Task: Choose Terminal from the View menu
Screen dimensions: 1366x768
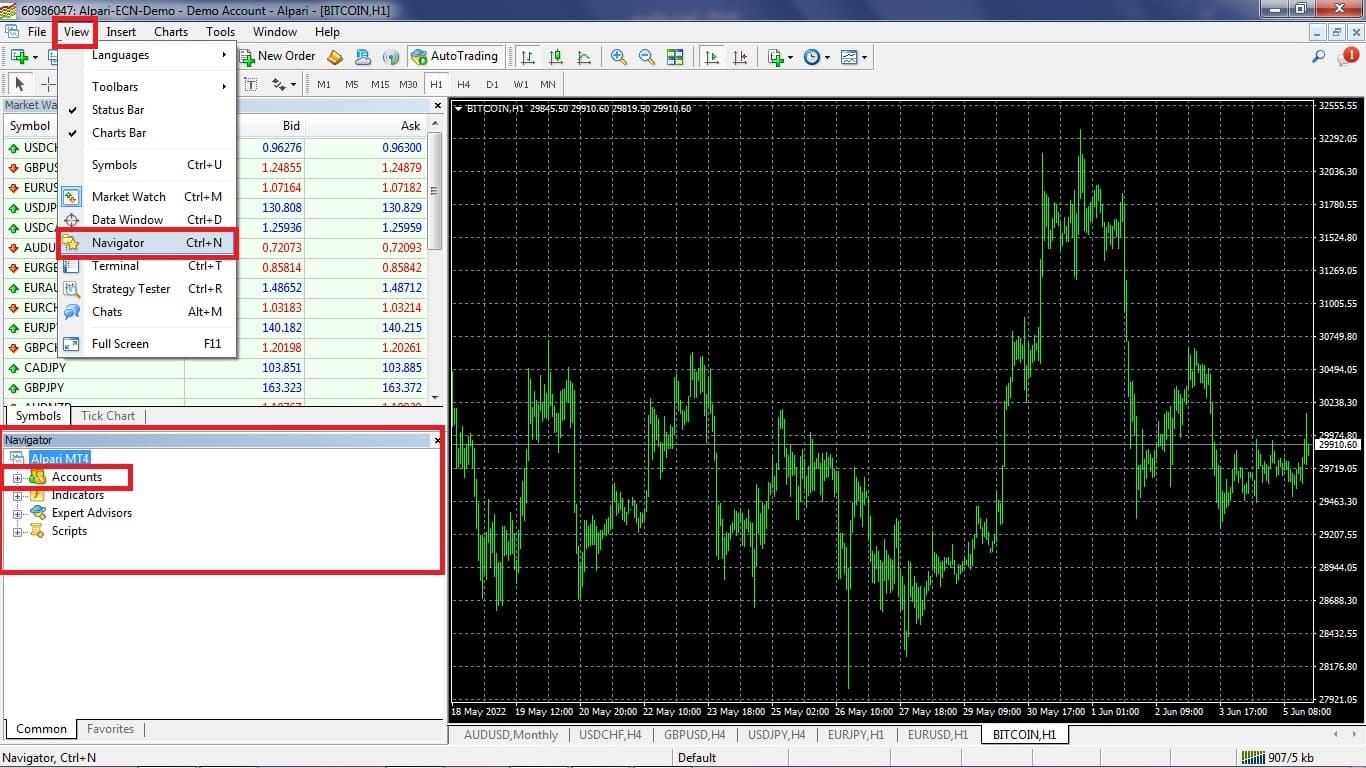Action: 147,266
